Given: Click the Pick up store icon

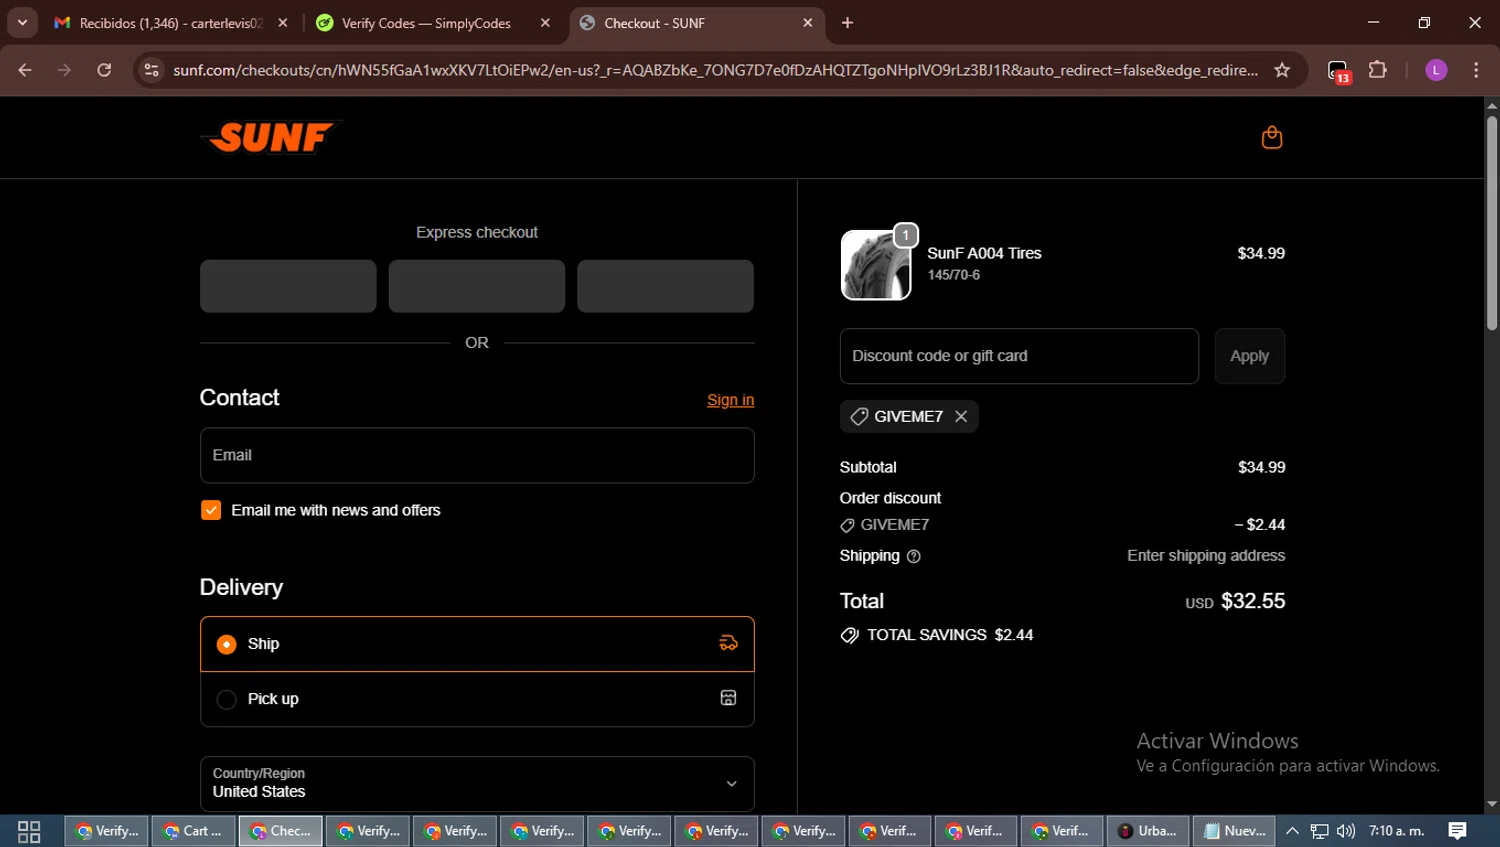Looking at the screenshot, I should pyautogui.click(x=728, y=698).
